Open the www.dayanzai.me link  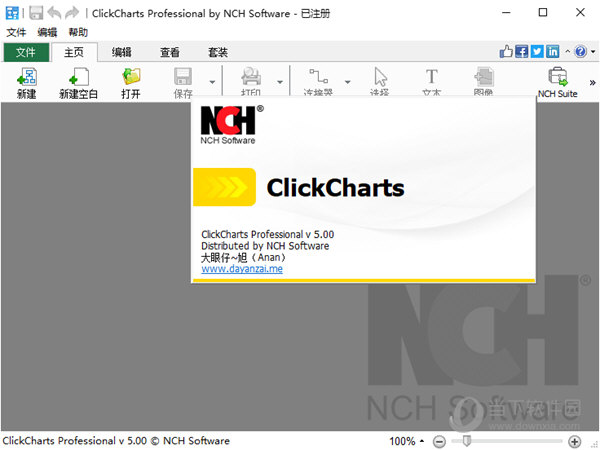point(242,269)
